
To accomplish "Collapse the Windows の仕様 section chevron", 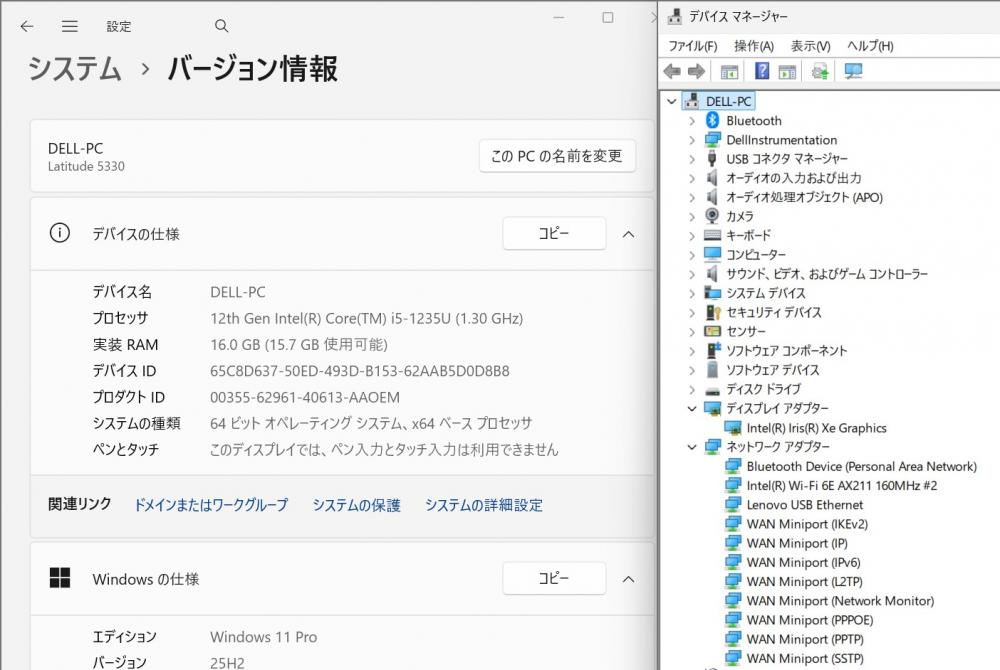I will coord(629,579).
